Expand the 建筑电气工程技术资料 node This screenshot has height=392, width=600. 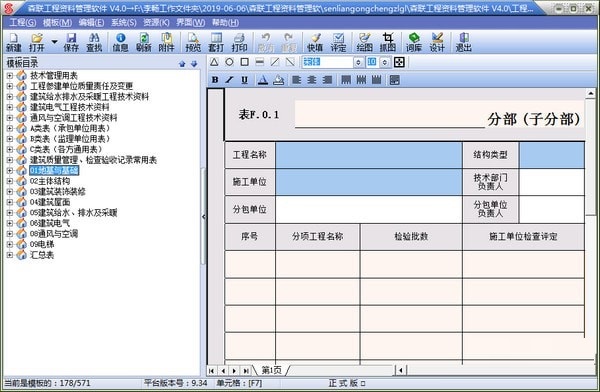click(10, 107)
